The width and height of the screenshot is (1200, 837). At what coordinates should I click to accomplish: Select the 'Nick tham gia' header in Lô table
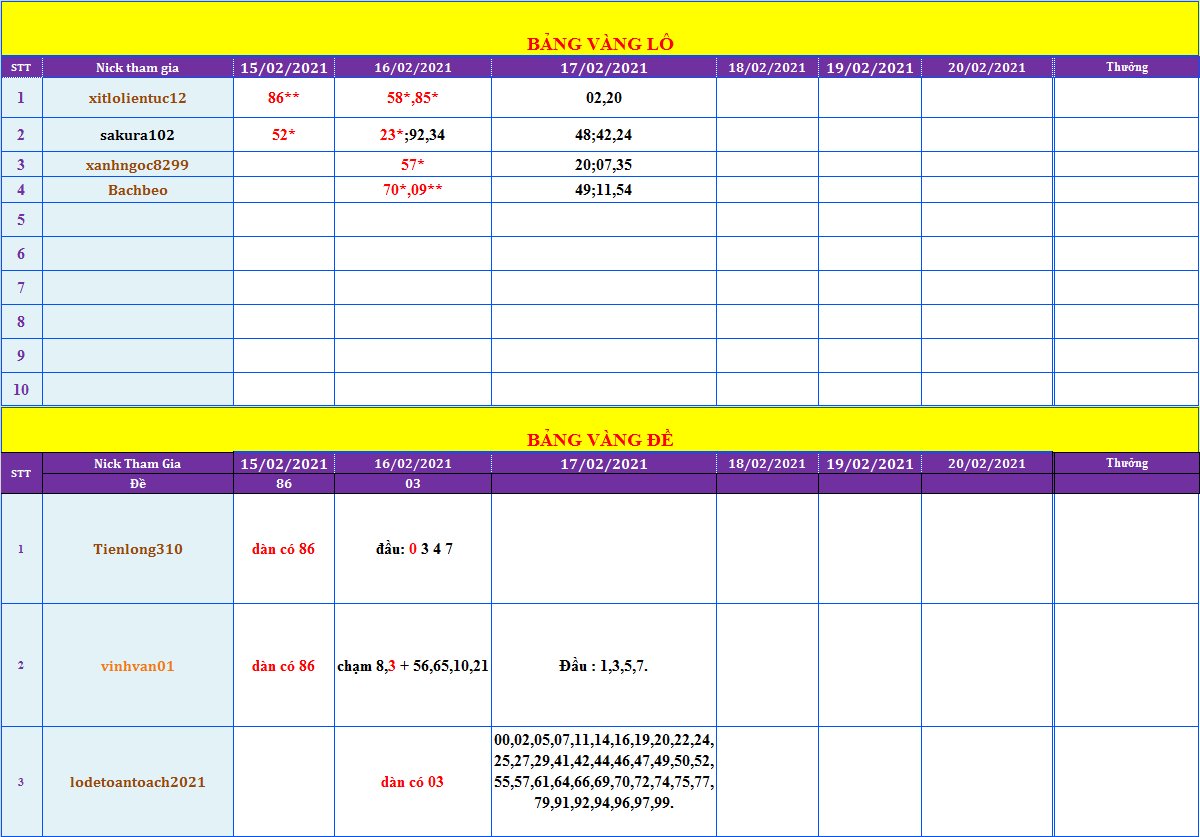[x=137, y=68]
